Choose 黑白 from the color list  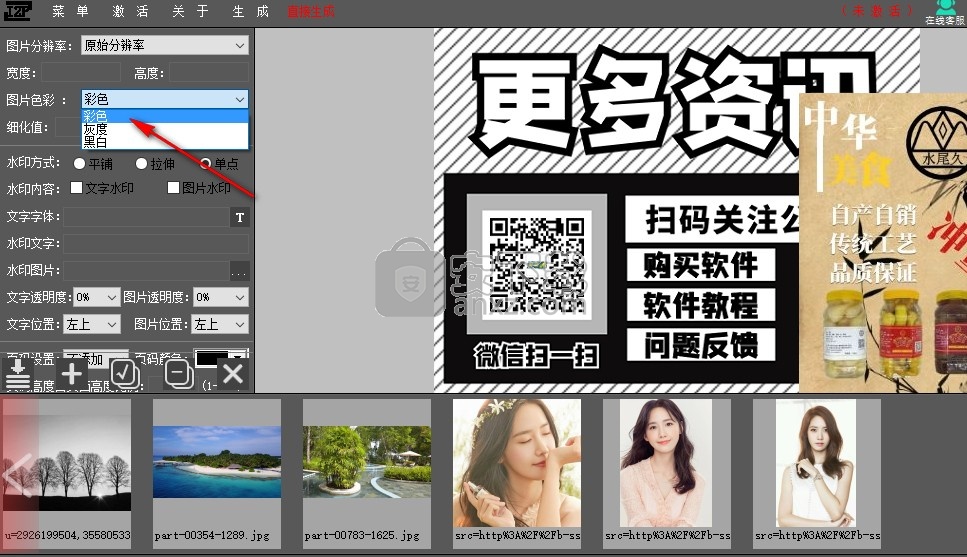pyautogui.click(x=165, y=142)
